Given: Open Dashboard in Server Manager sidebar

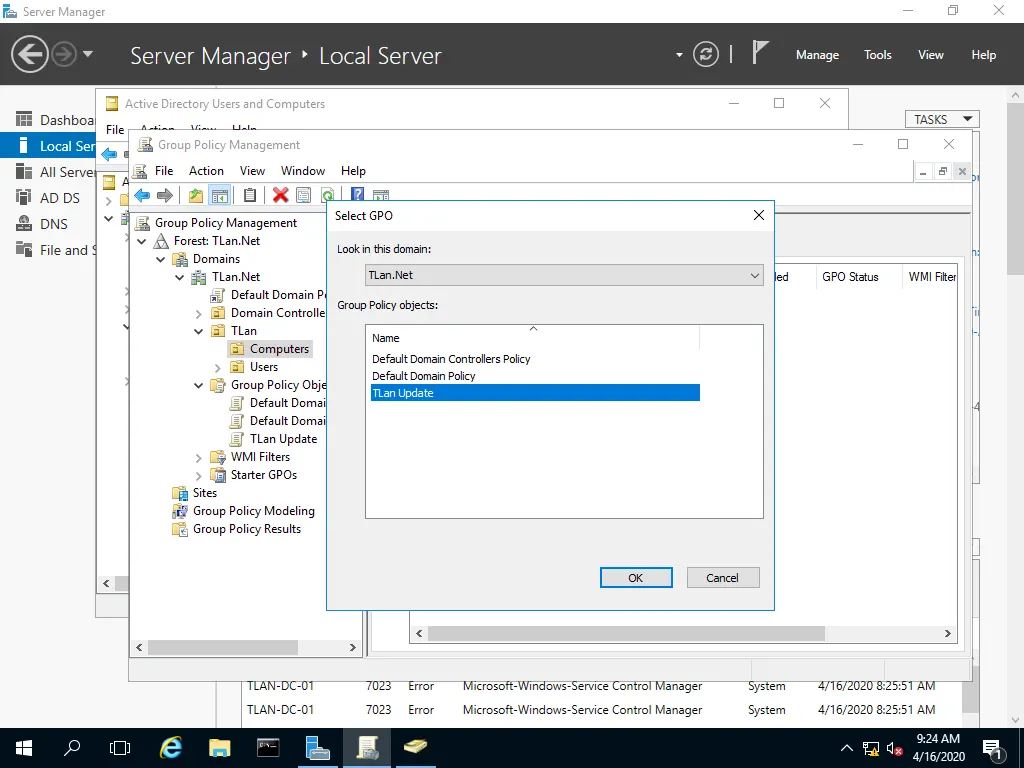Looking at the screenshot, I should (x=55, y=120).
